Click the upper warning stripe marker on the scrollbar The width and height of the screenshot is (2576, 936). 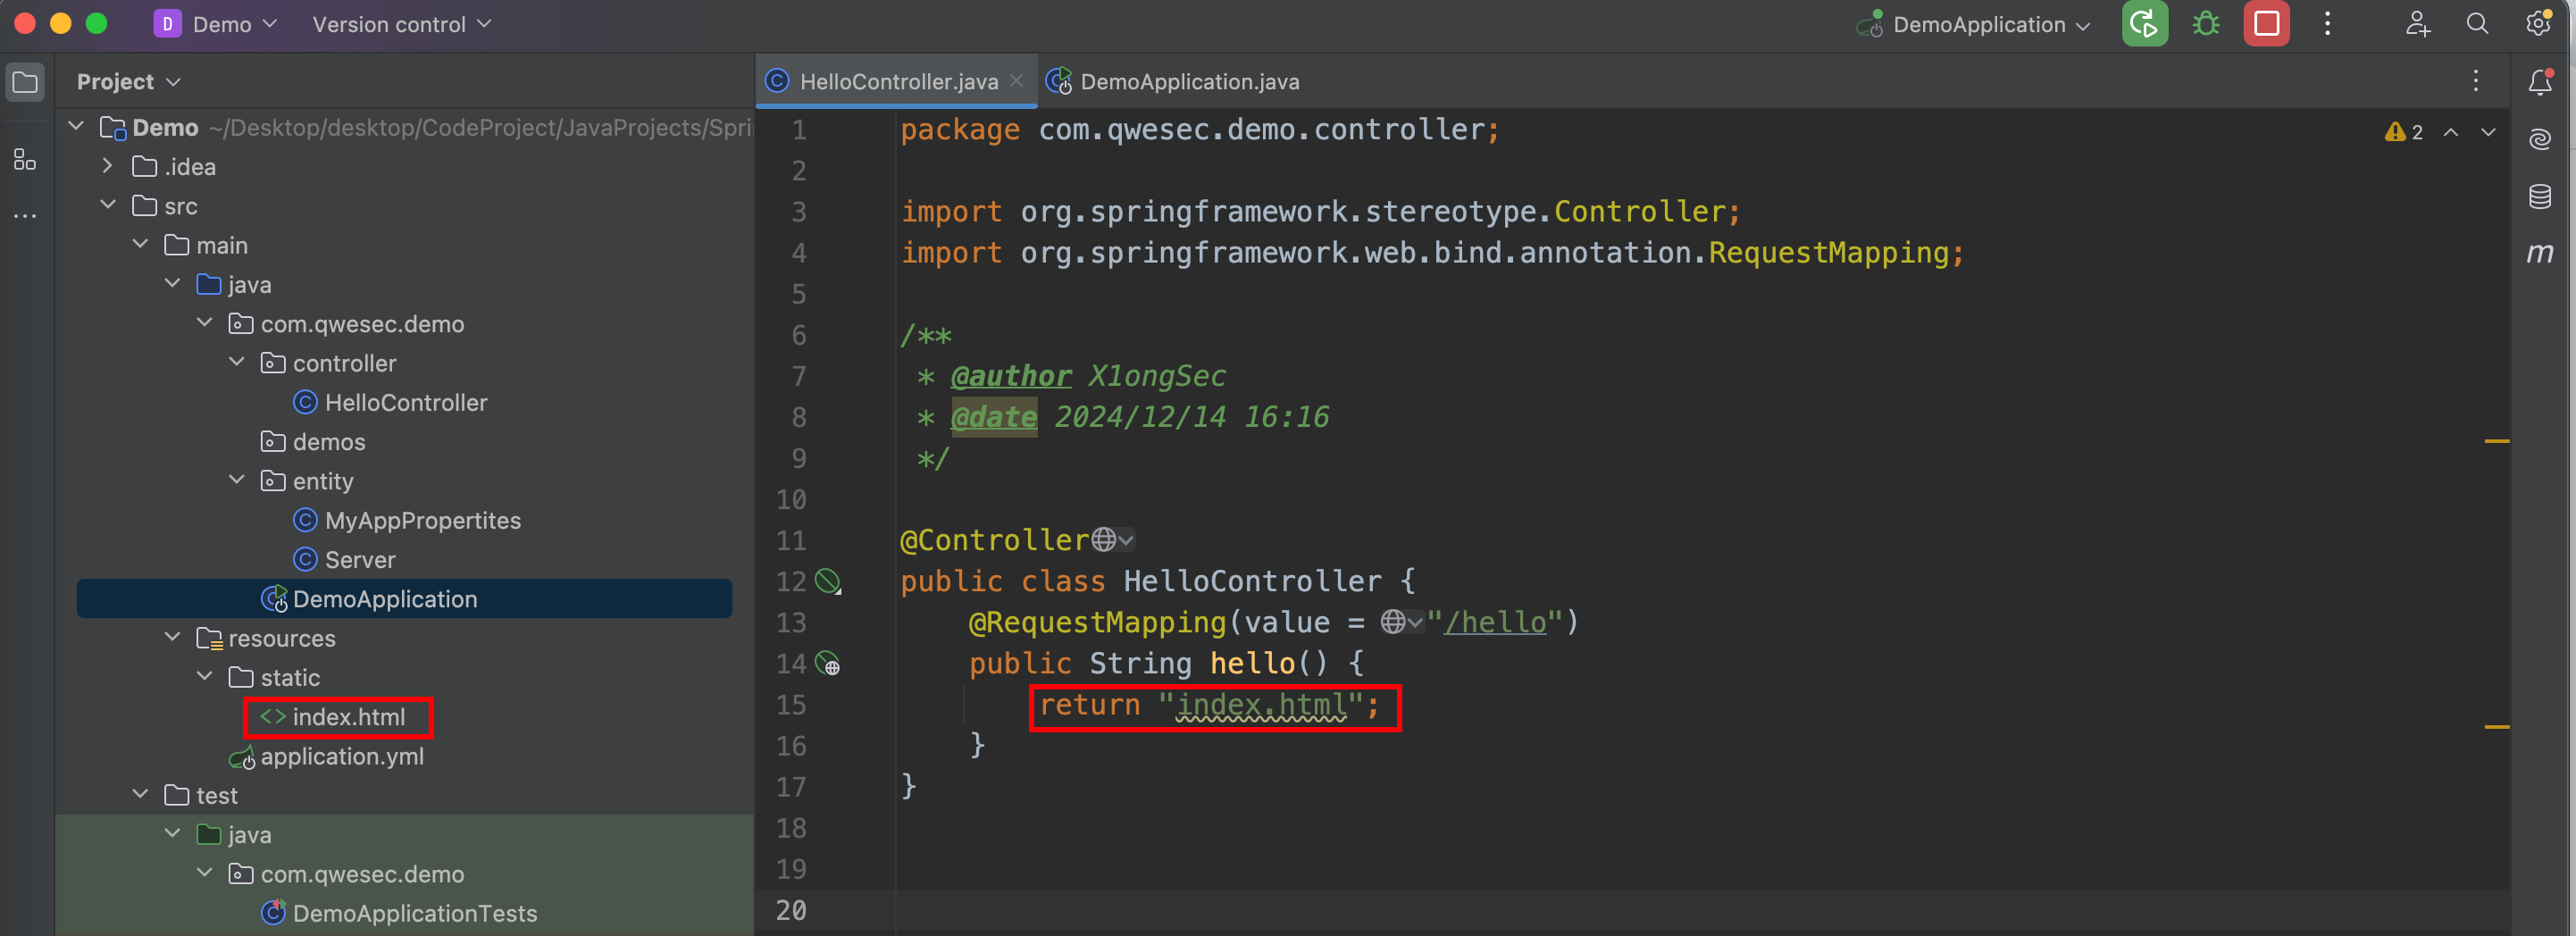(2497, 441)
